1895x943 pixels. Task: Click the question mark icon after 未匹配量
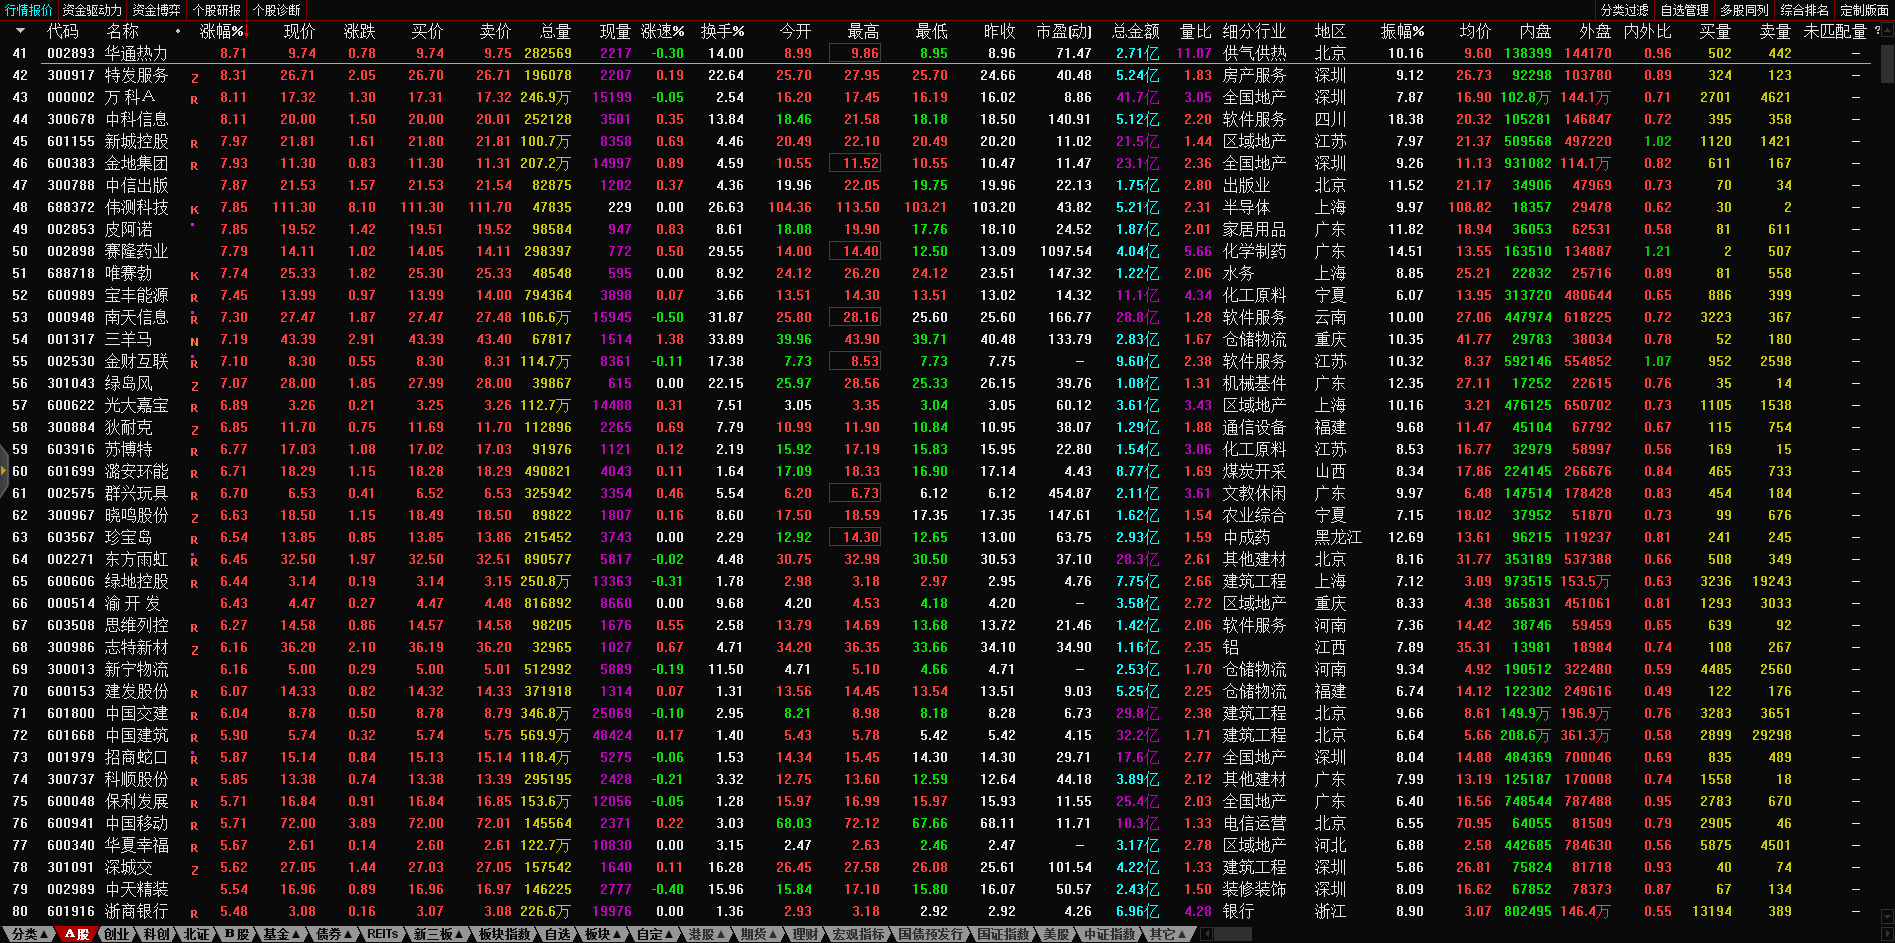pyautogui.click(x=1877, y=31)
